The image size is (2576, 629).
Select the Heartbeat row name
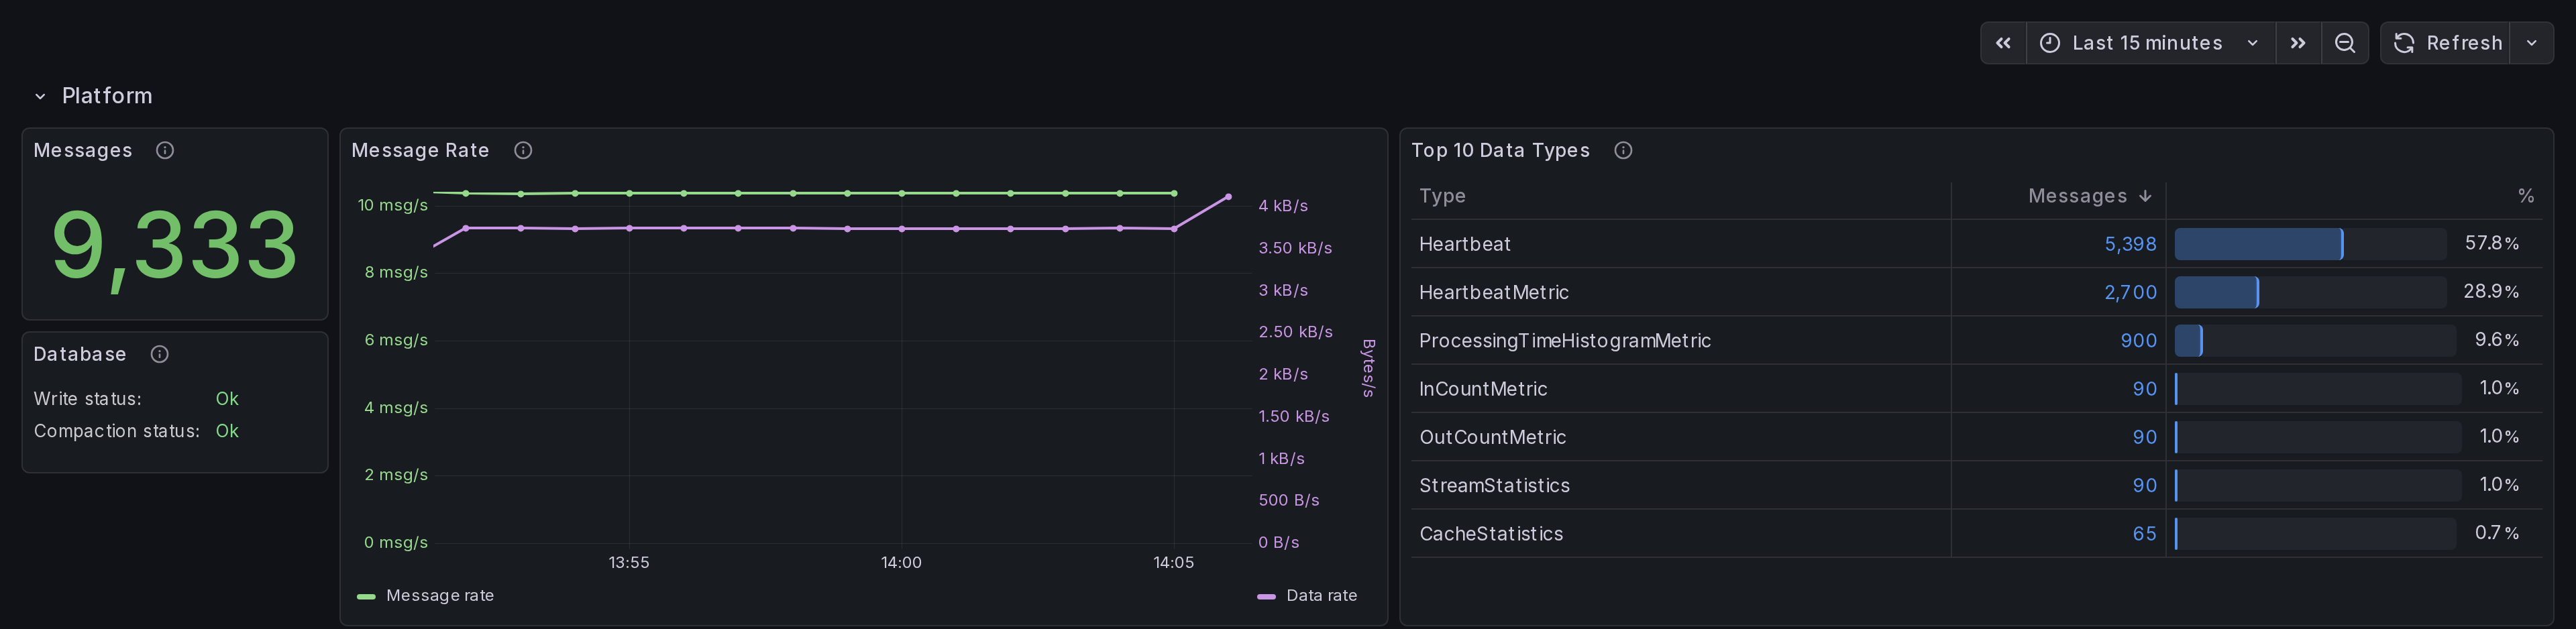[1464, 244]
